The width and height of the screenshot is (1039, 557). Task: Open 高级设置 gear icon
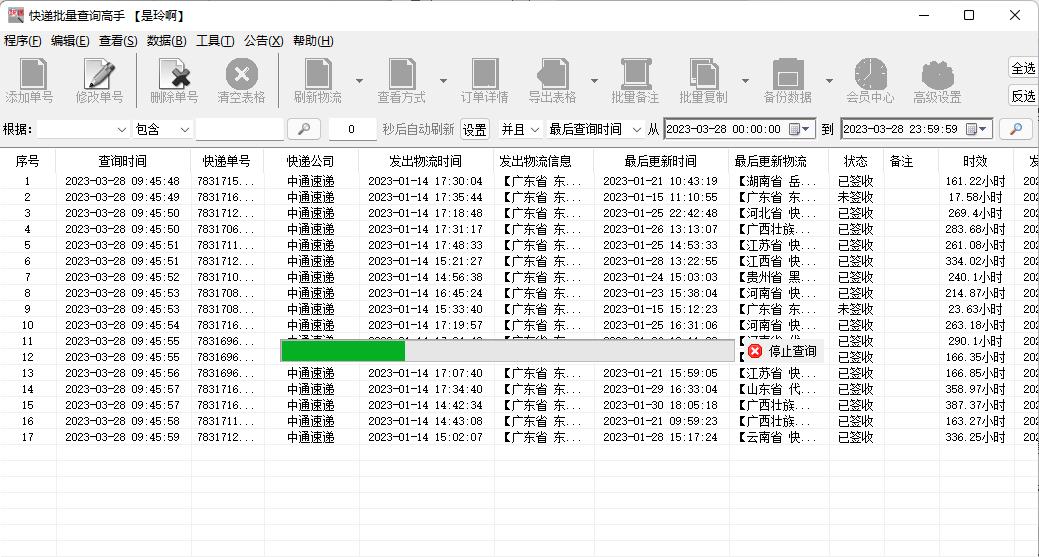938,74
